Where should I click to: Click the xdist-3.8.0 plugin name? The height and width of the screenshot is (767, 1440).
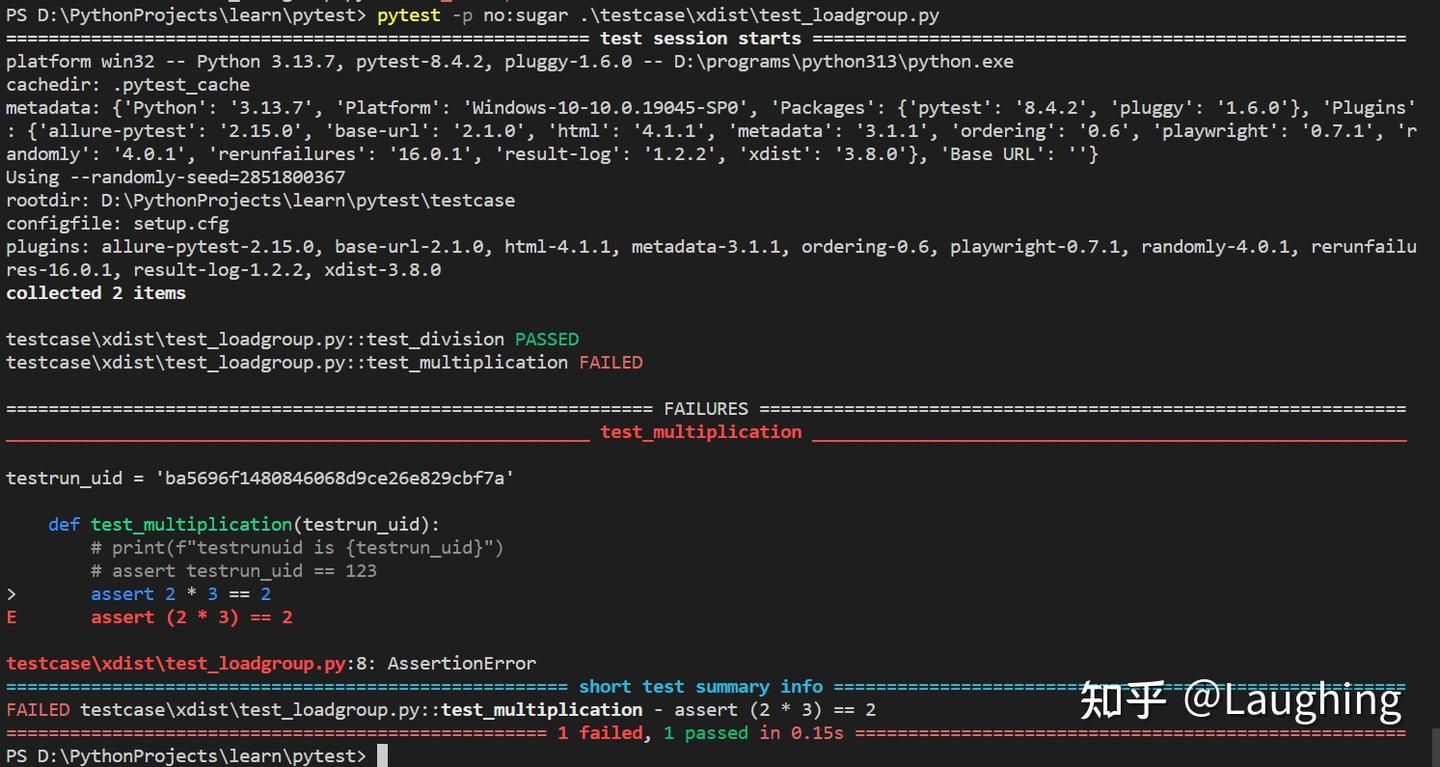[x=385, y=269]
